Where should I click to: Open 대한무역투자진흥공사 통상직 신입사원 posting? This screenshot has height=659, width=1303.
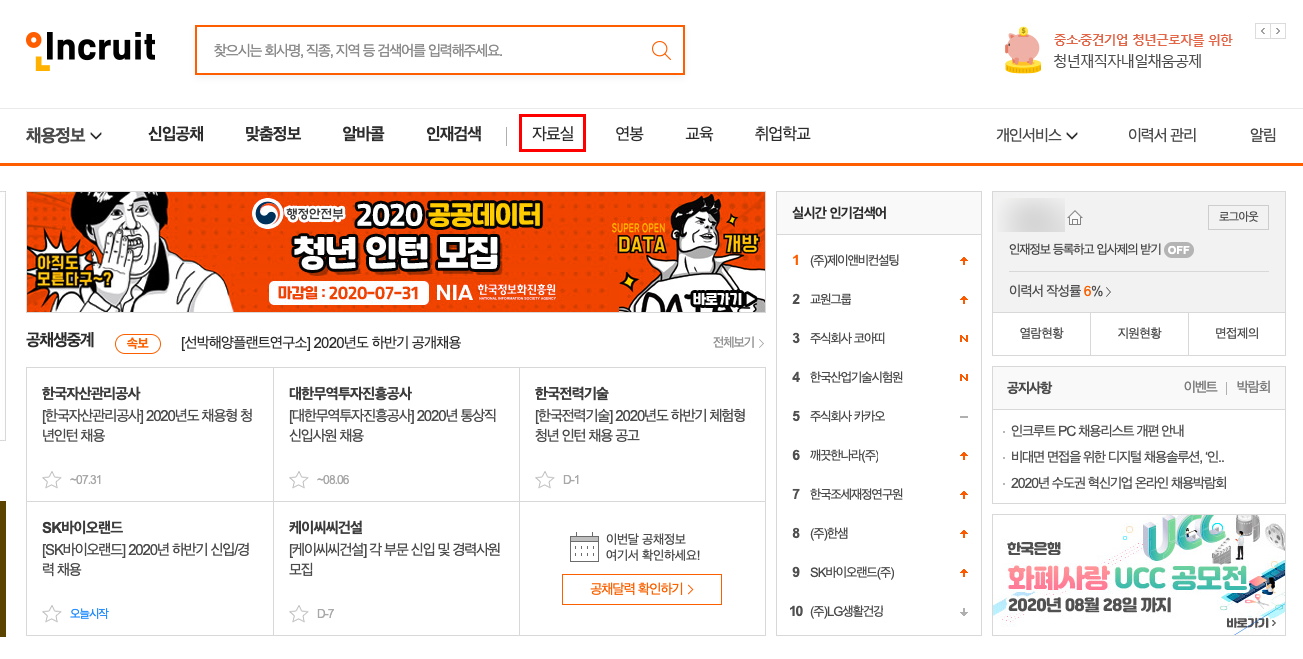(392, 426)
